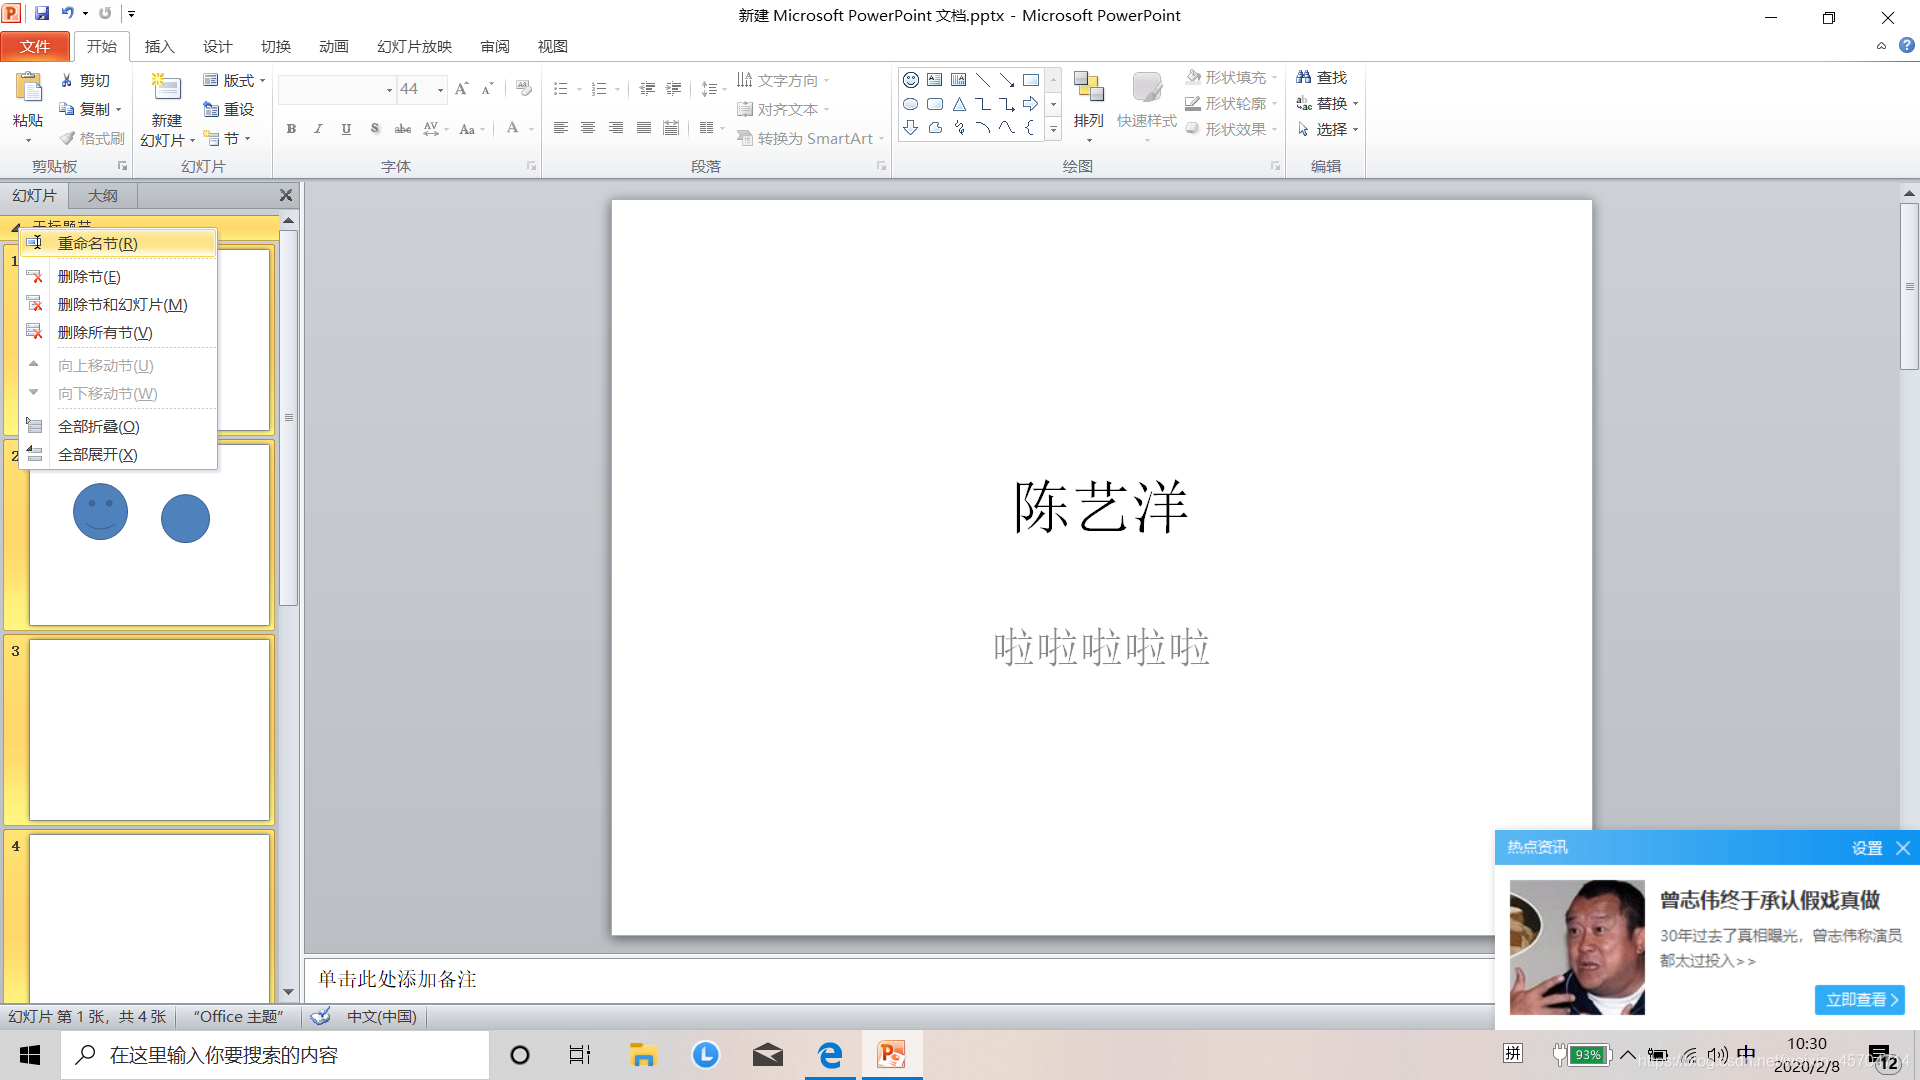Select slide 3 thumbnail
Viewport: 1920px width, 1080px height.
(149, 730)
